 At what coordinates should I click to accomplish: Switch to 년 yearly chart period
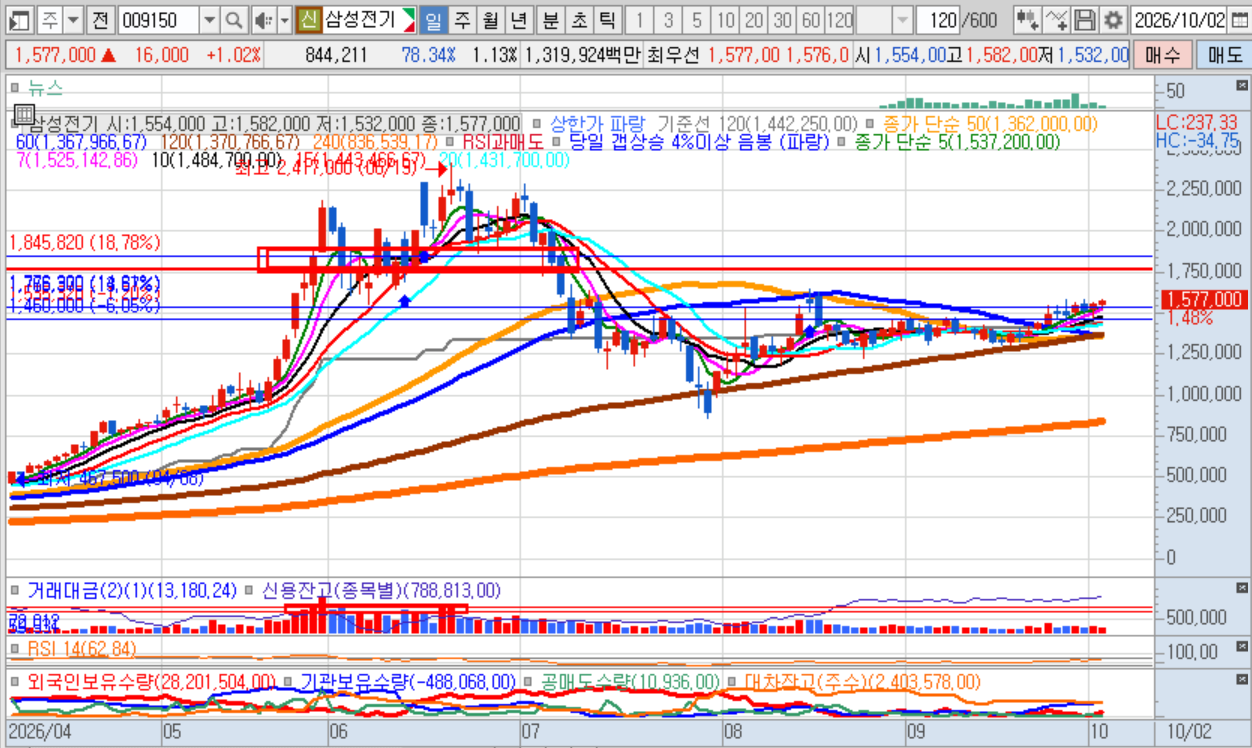518,19
